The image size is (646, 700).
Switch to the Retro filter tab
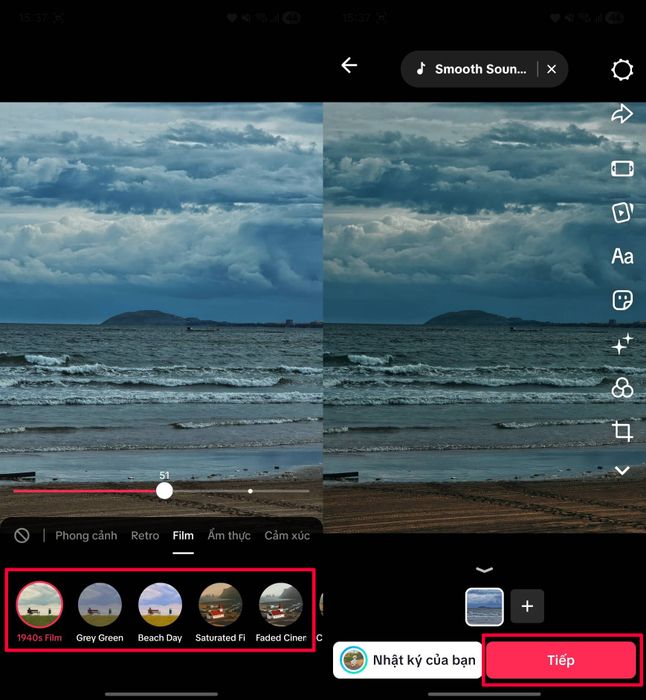coord(145,535)
